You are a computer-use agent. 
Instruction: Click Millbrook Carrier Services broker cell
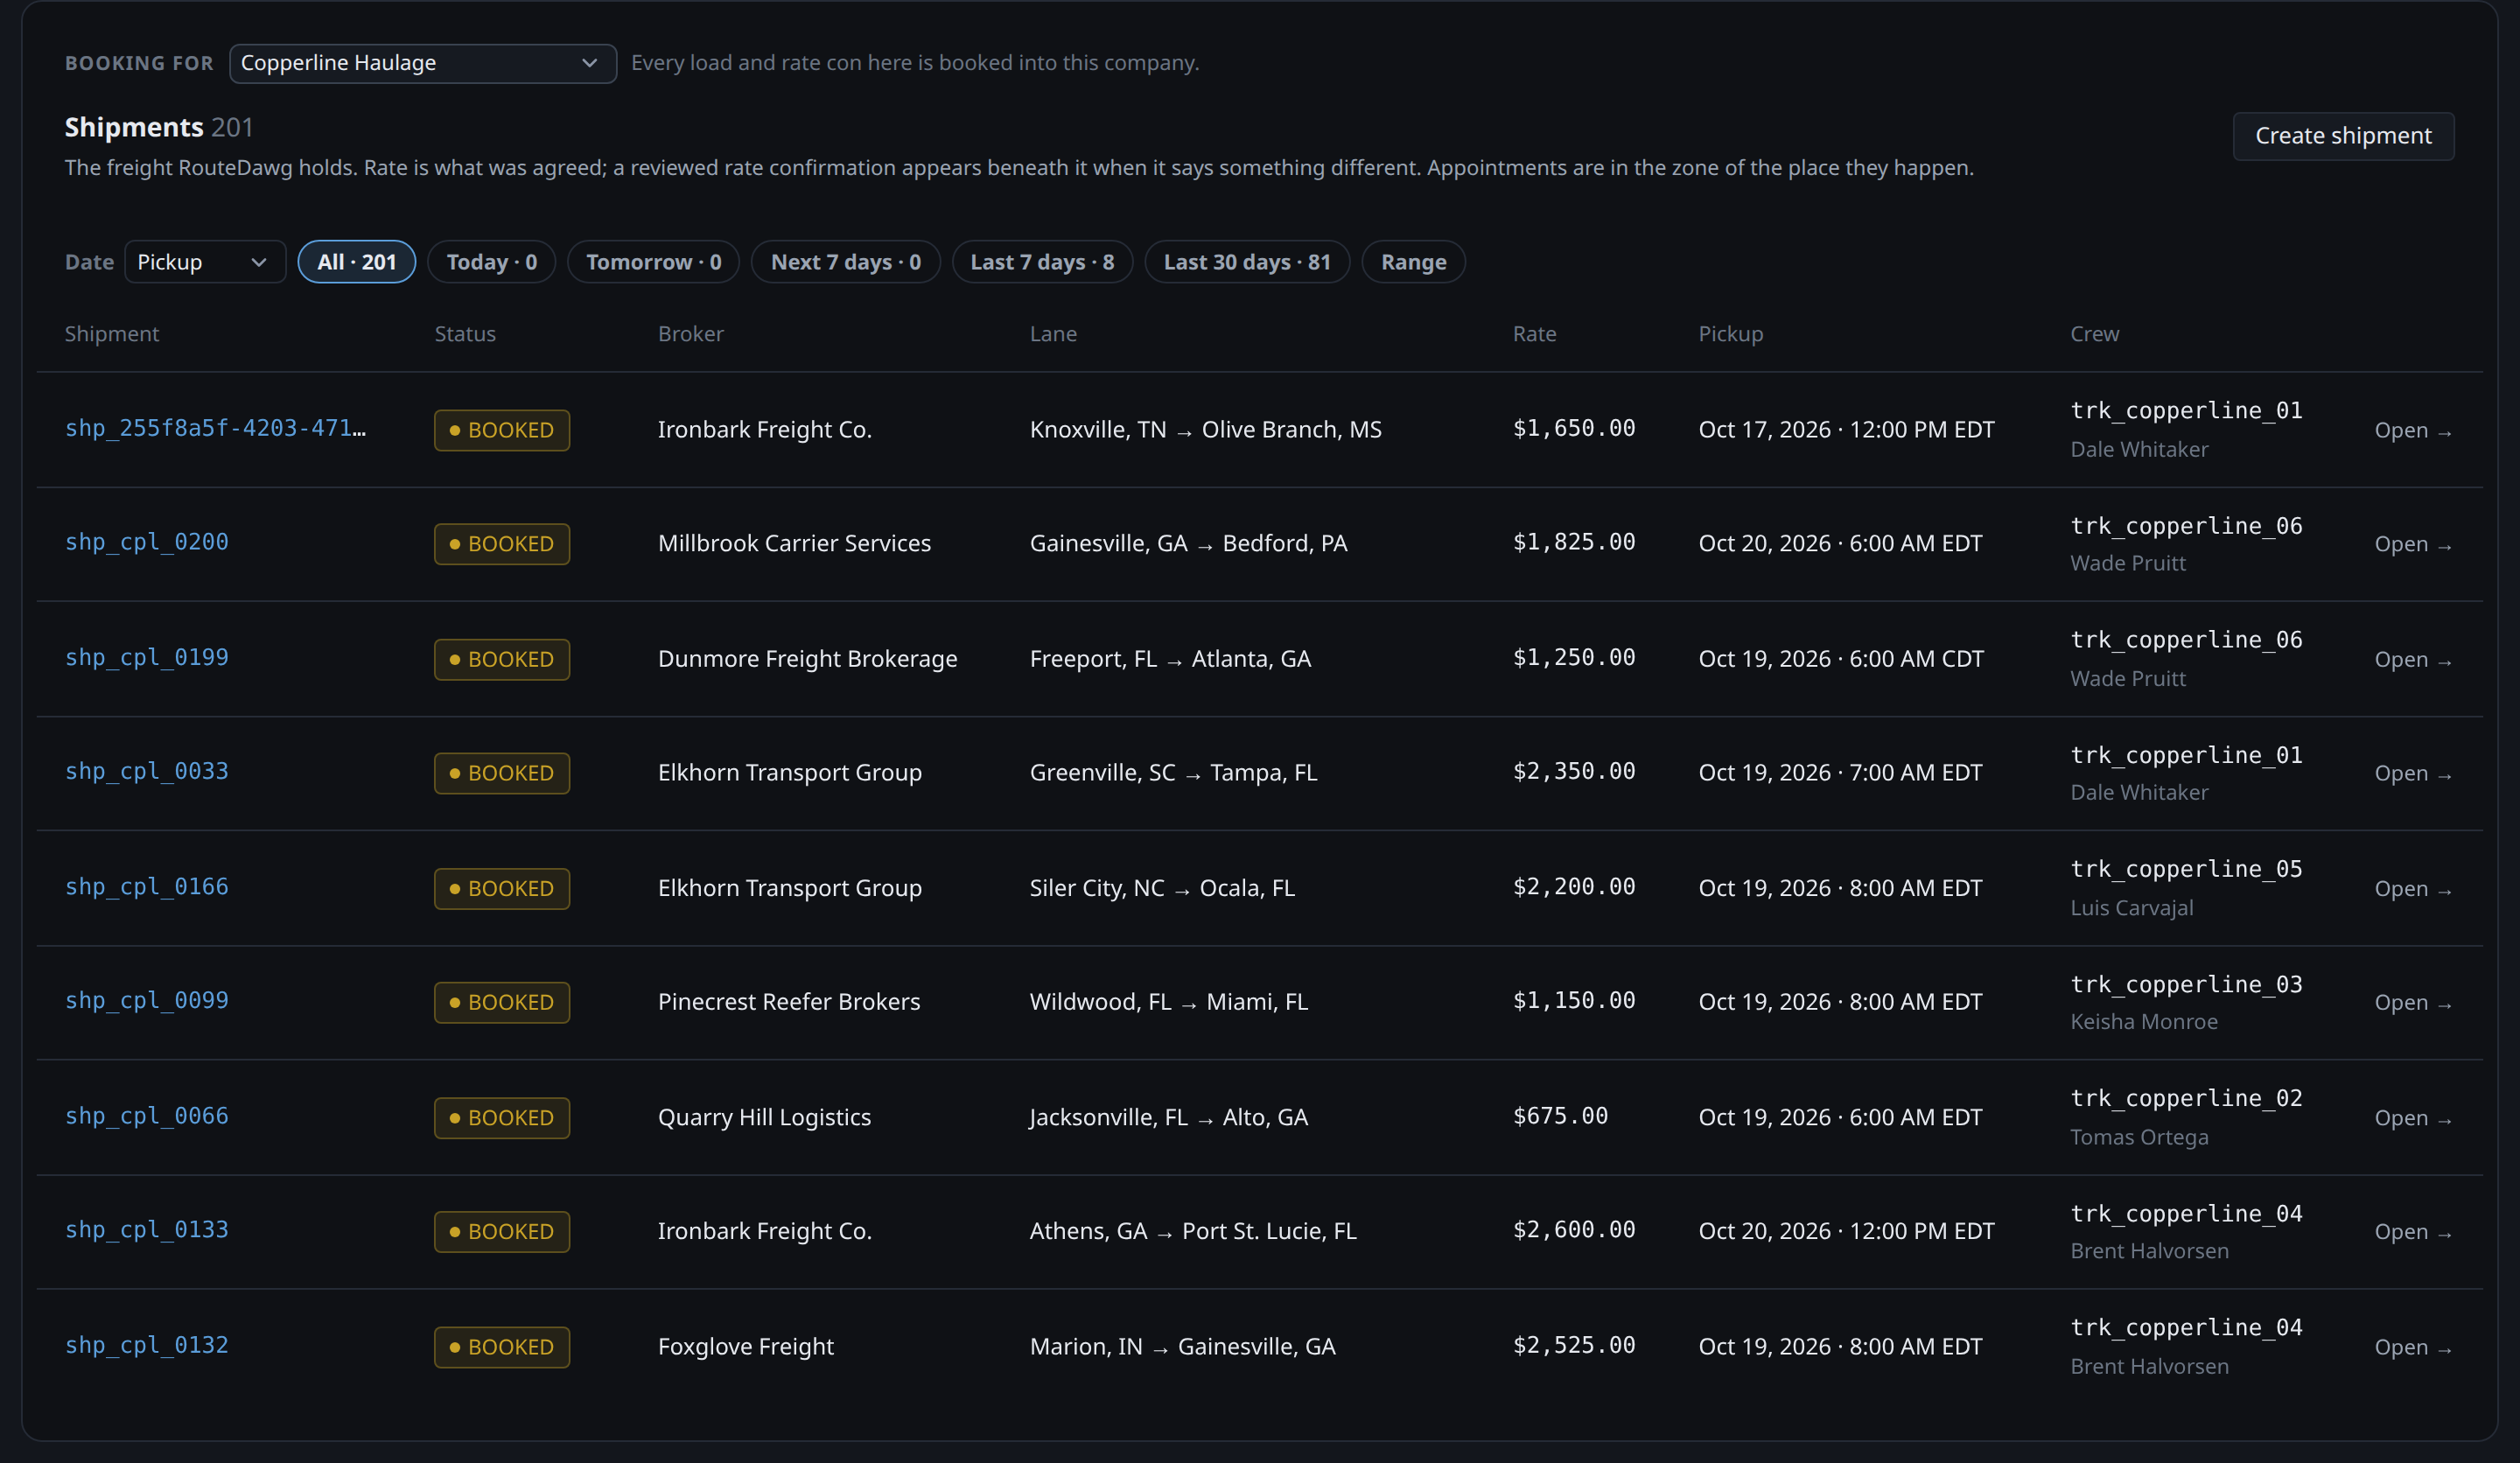click(794, 543)
